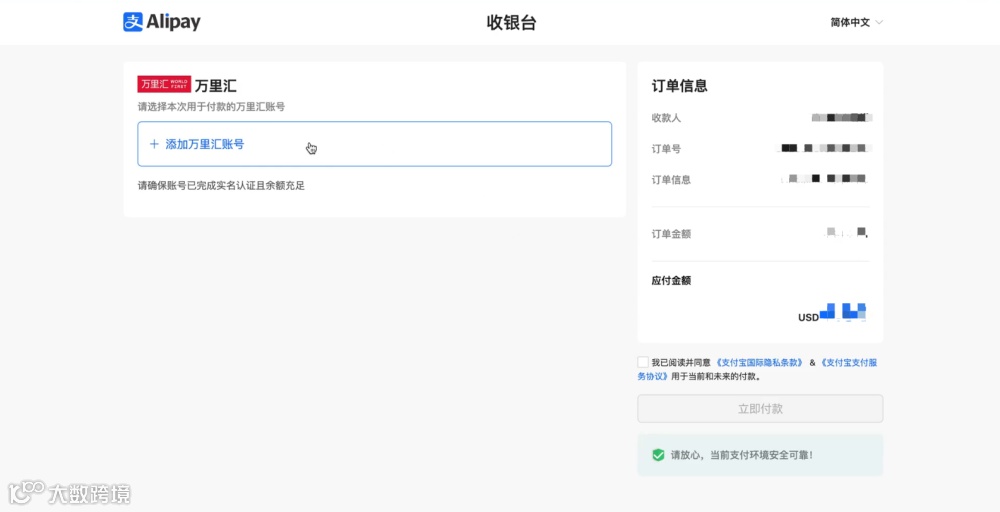Click the green security shield icon
The height and width of the screenshot is (512, 1000).
pyautogui.click(x=658, y=455)
